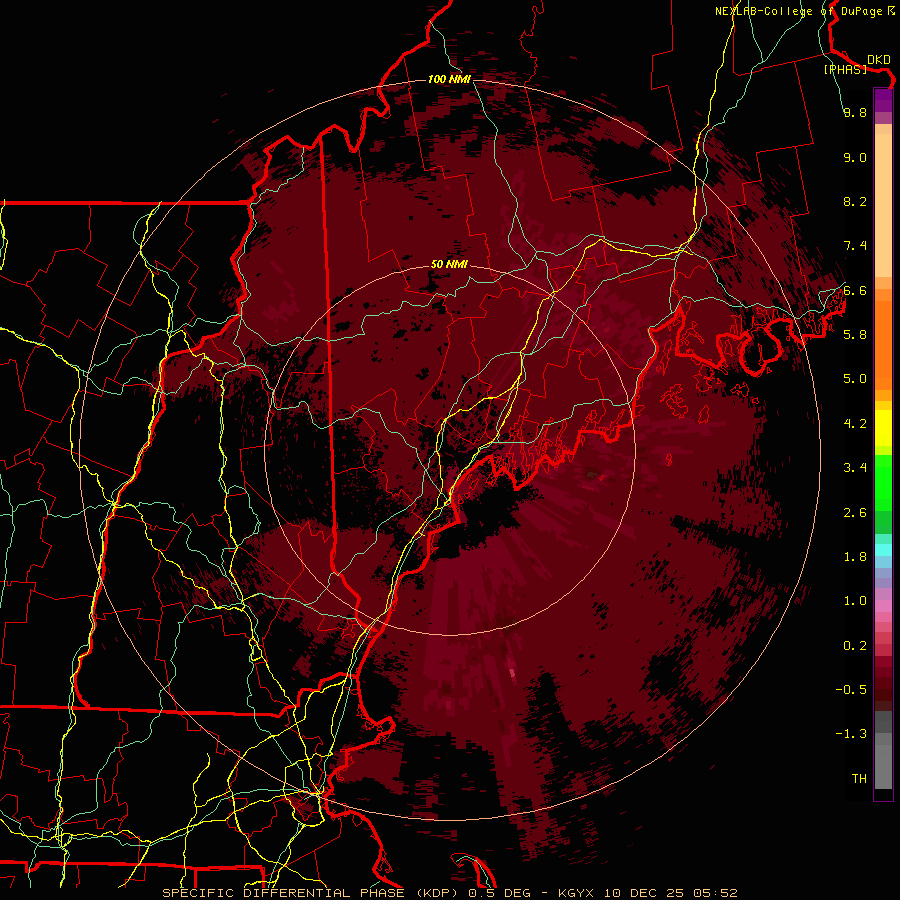Click the 5.0 scale value
Viewport: 900px width, 900px height.
pos(855,379)
